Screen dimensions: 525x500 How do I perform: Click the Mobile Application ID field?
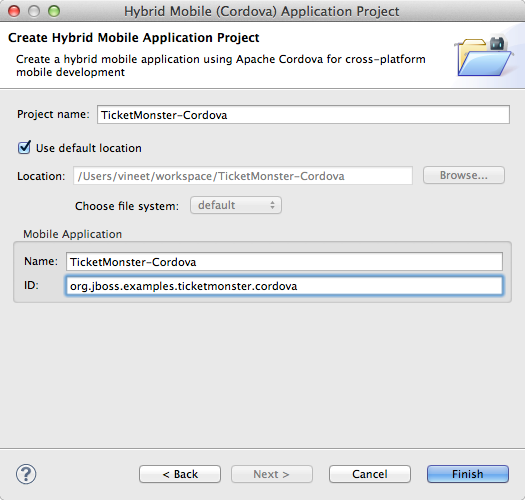[284, 286]
